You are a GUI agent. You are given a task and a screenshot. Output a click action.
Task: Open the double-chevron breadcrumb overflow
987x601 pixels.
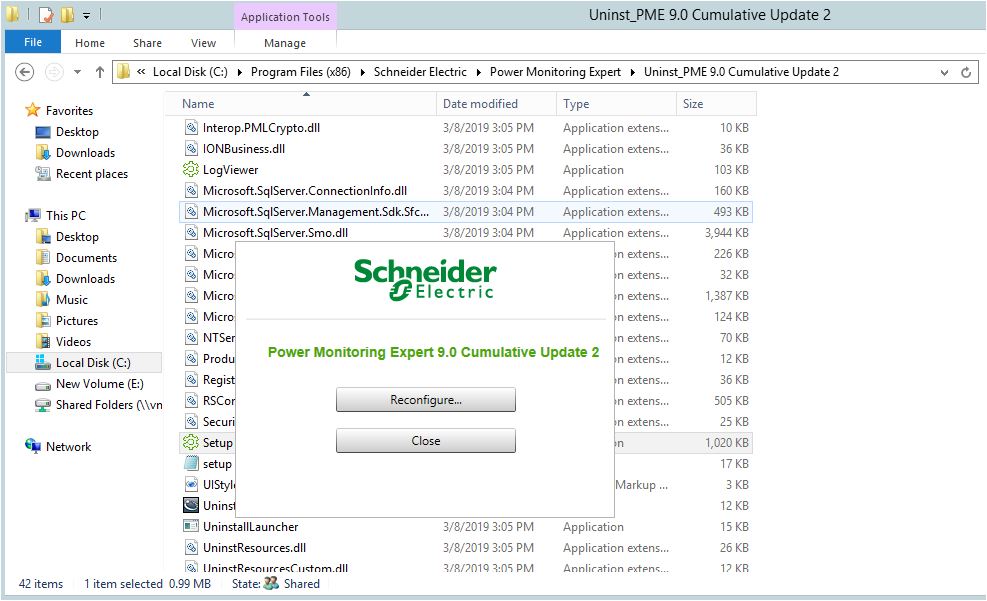click(141, 72)
